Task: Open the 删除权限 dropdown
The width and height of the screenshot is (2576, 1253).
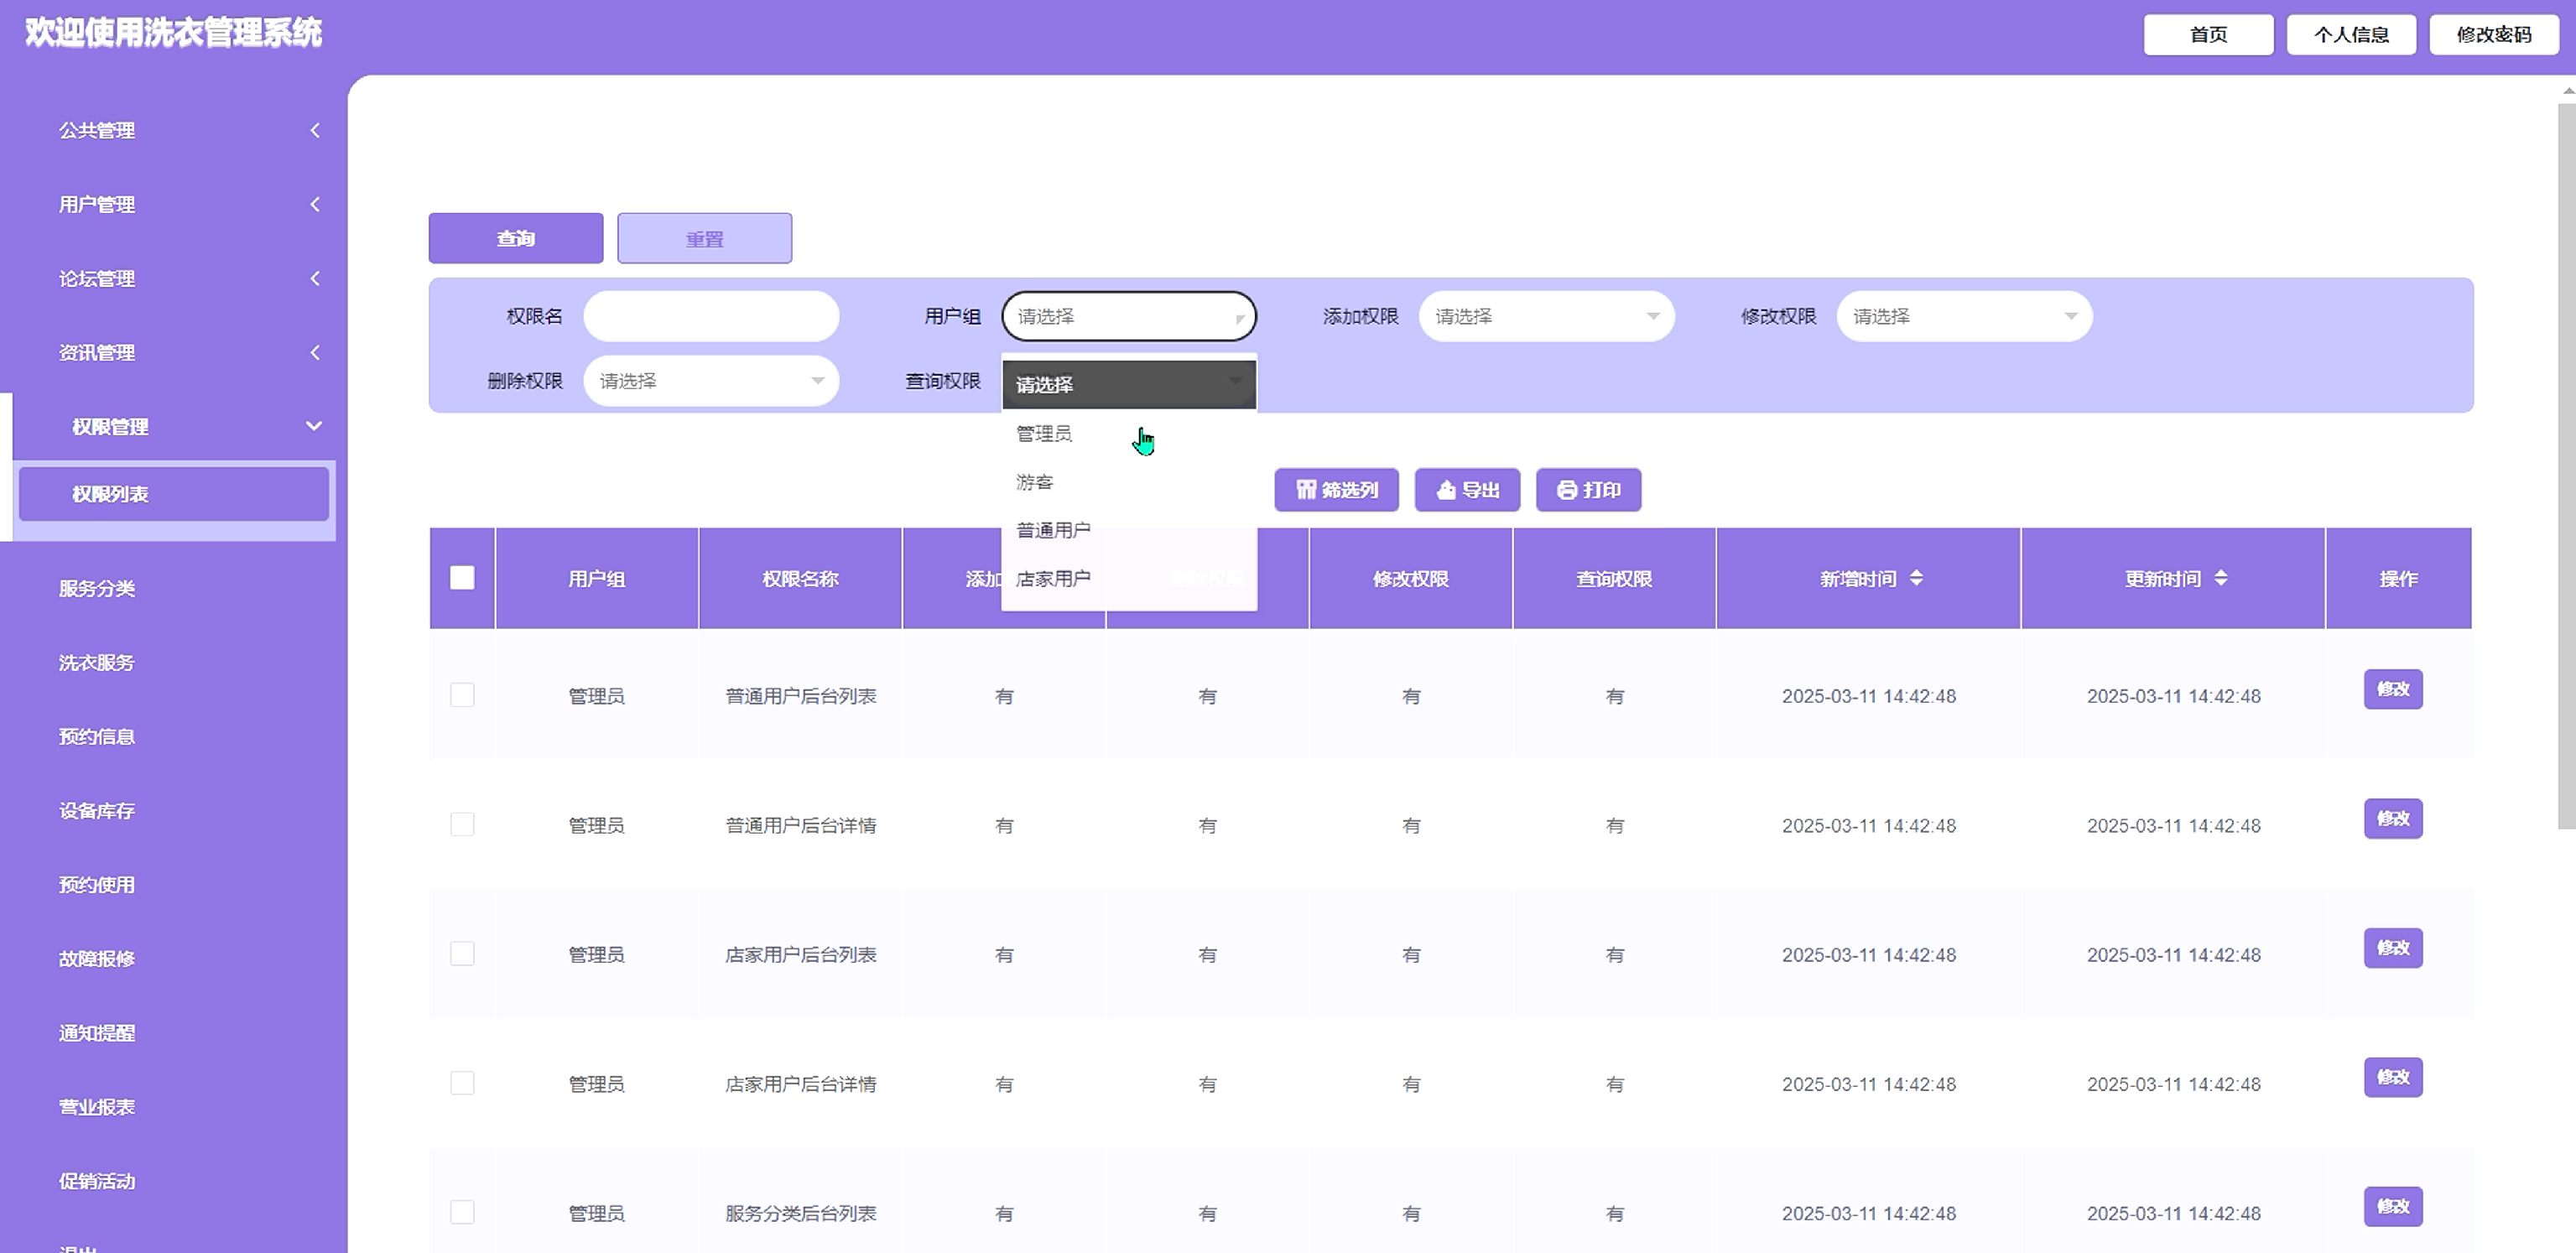Action: pos(711,381)
